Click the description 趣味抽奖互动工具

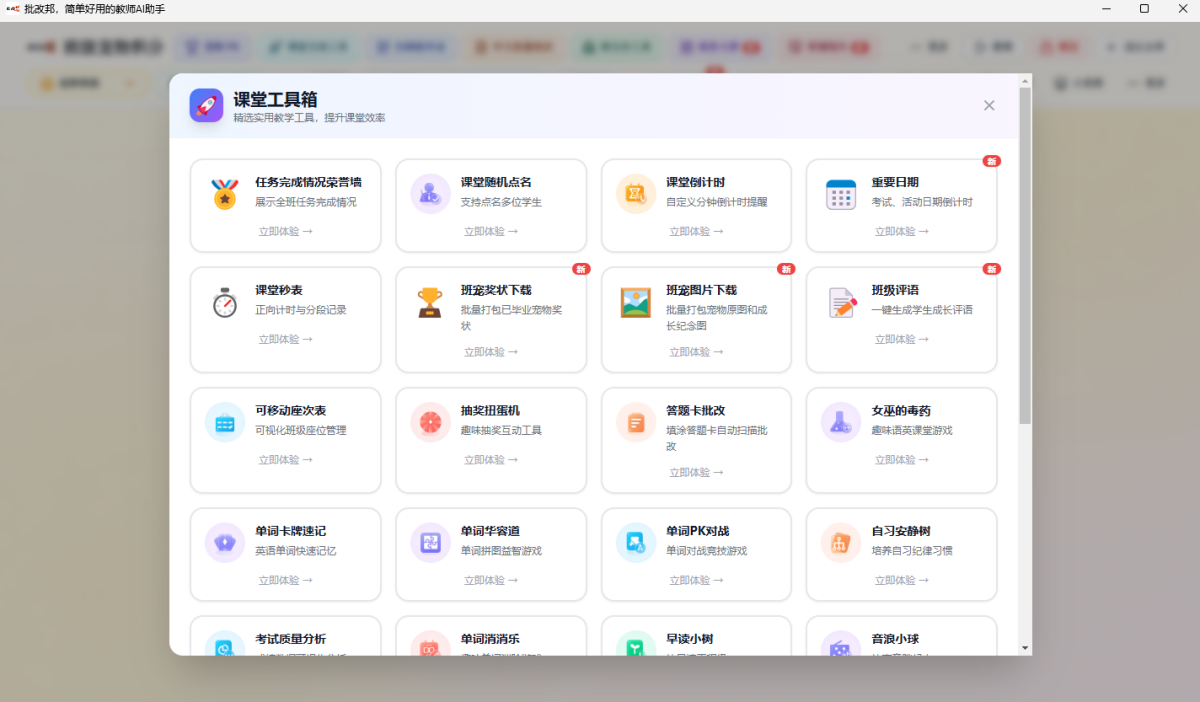coord(501,430)
